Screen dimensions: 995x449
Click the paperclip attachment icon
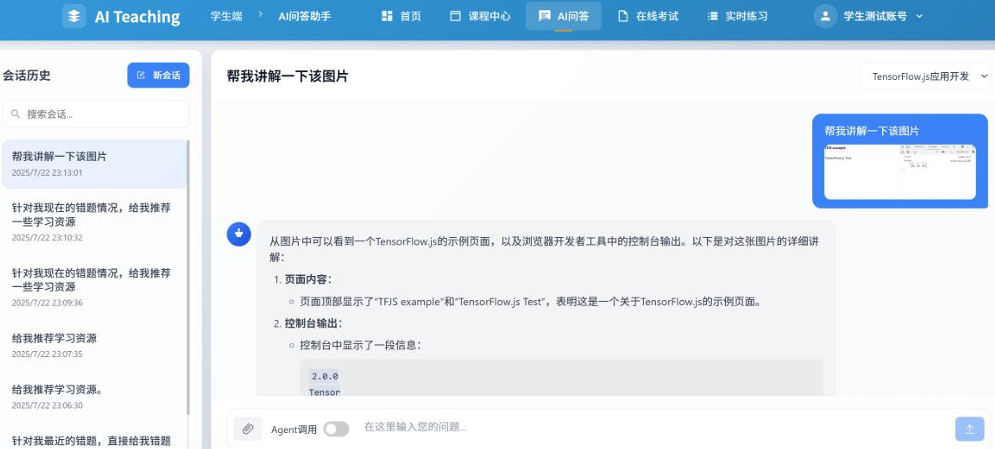click(x=247, y=429)
